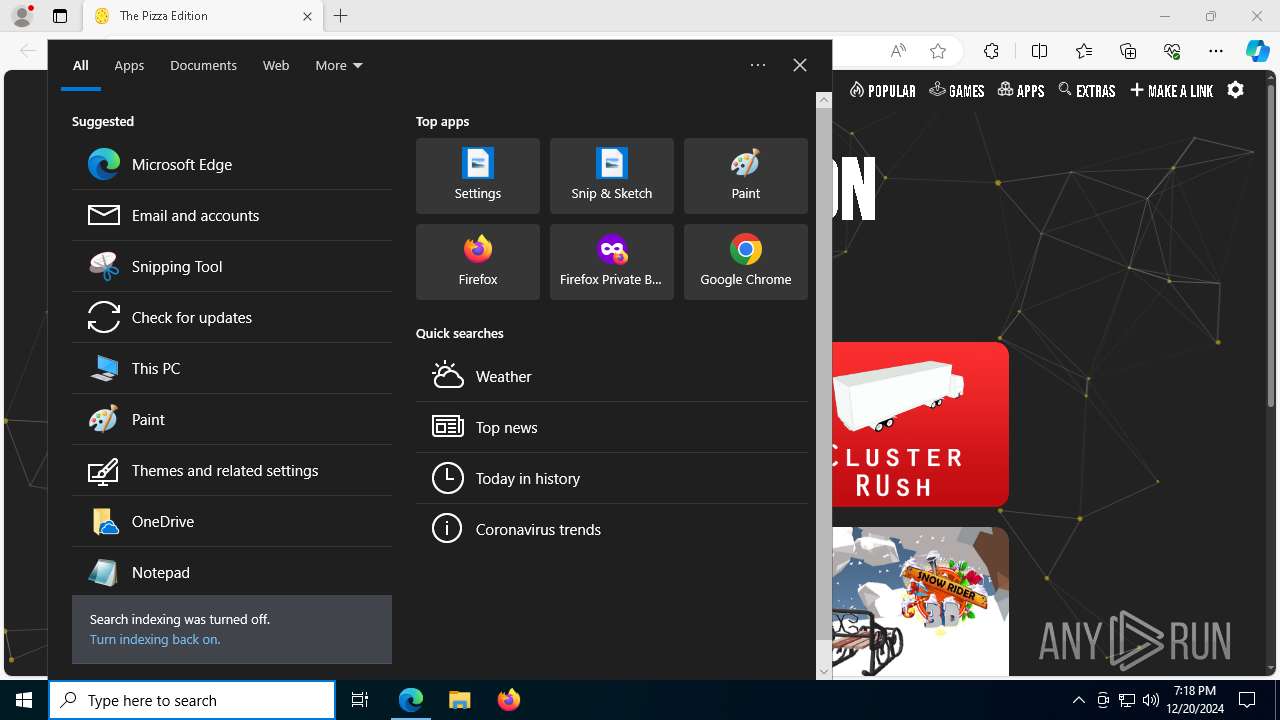Open Edge Extensions button
1280x720 pixels.
[x=991, y=51]
